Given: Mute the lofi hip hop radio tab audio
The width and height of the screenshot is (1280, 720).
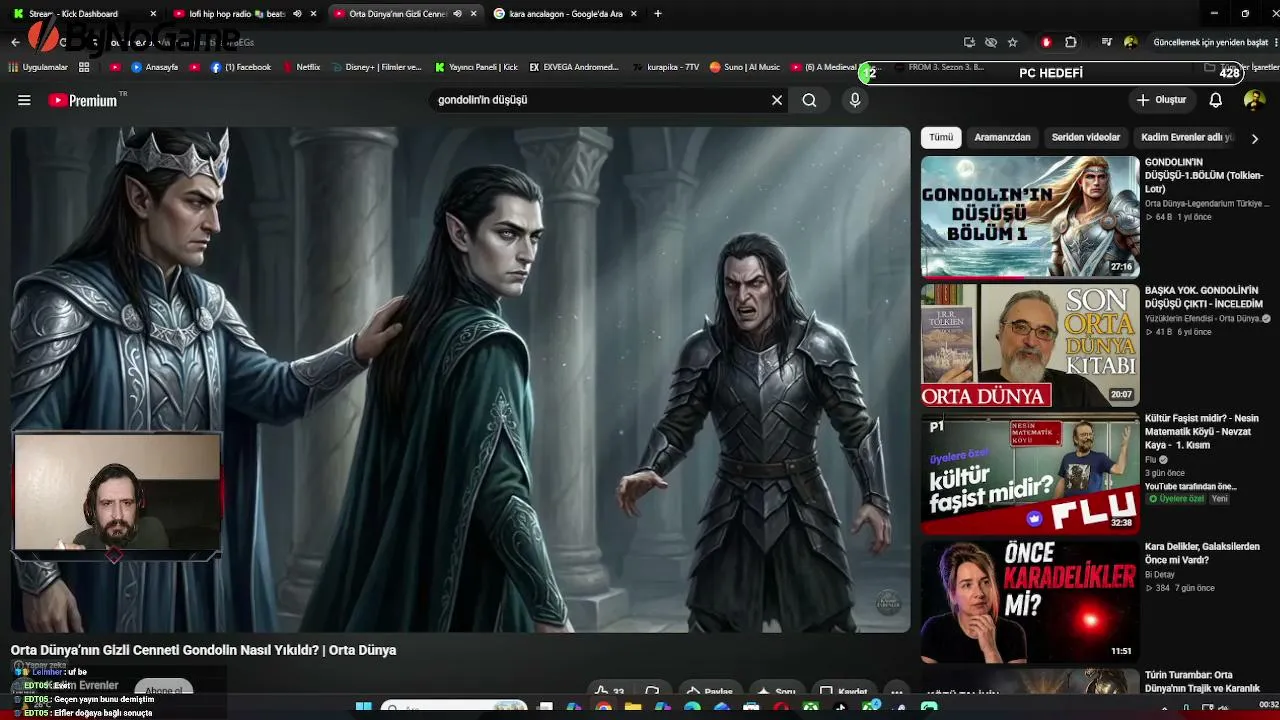Looking at the screenshot, I should coord(297,14).
